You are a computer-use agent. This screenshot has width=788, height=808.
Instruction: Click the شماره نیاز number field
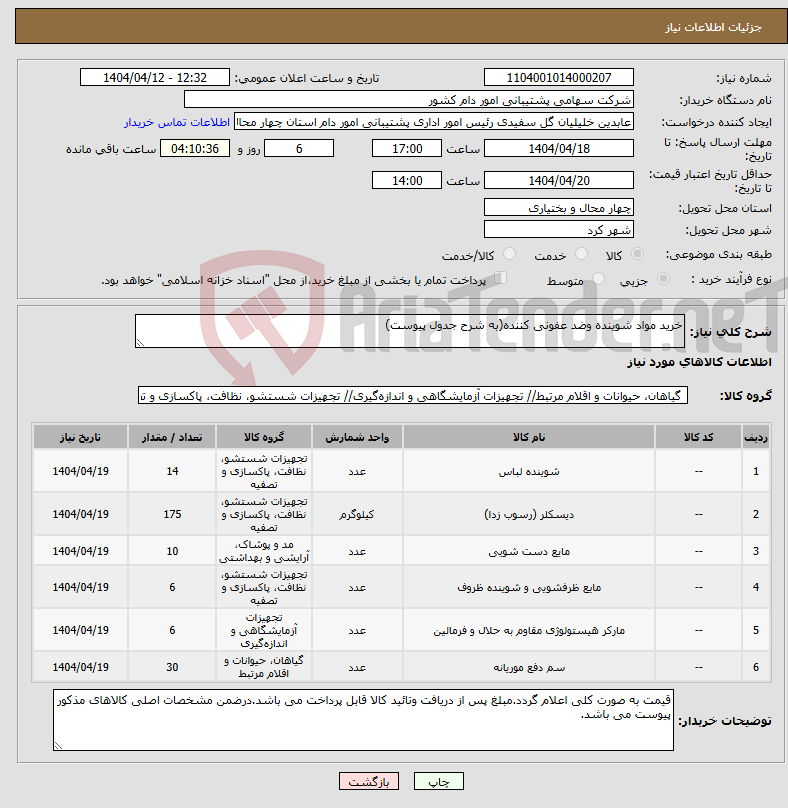pyautogui.click(x=559, y=78)
